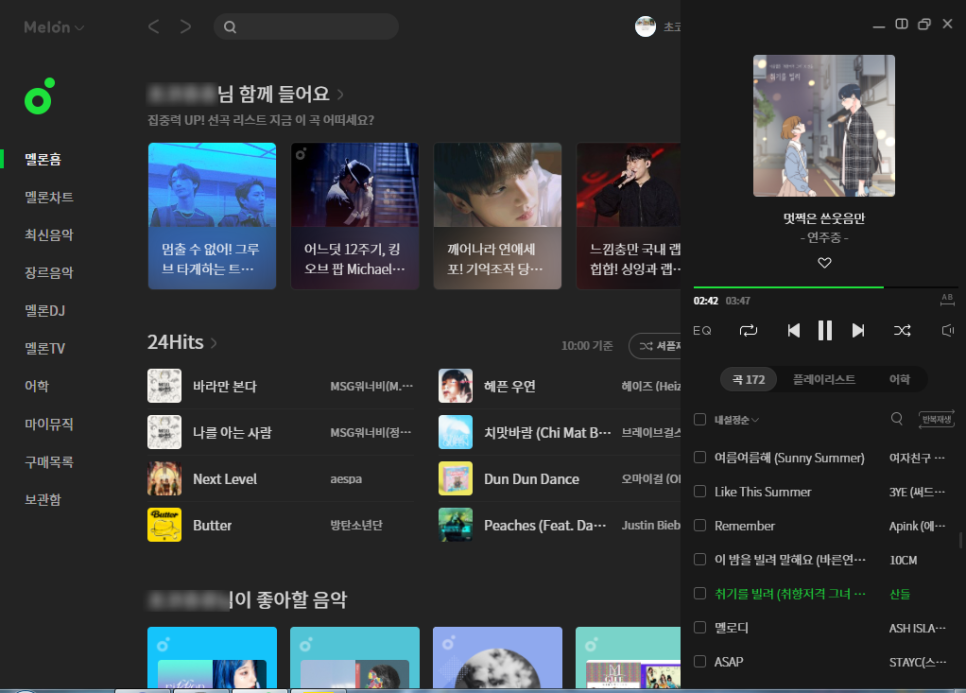The height and width of the screenshot is (693, 966).
Task: Open the 헤픈 우연 album cover
Action: pyautogui.click(x=455, y=386)
